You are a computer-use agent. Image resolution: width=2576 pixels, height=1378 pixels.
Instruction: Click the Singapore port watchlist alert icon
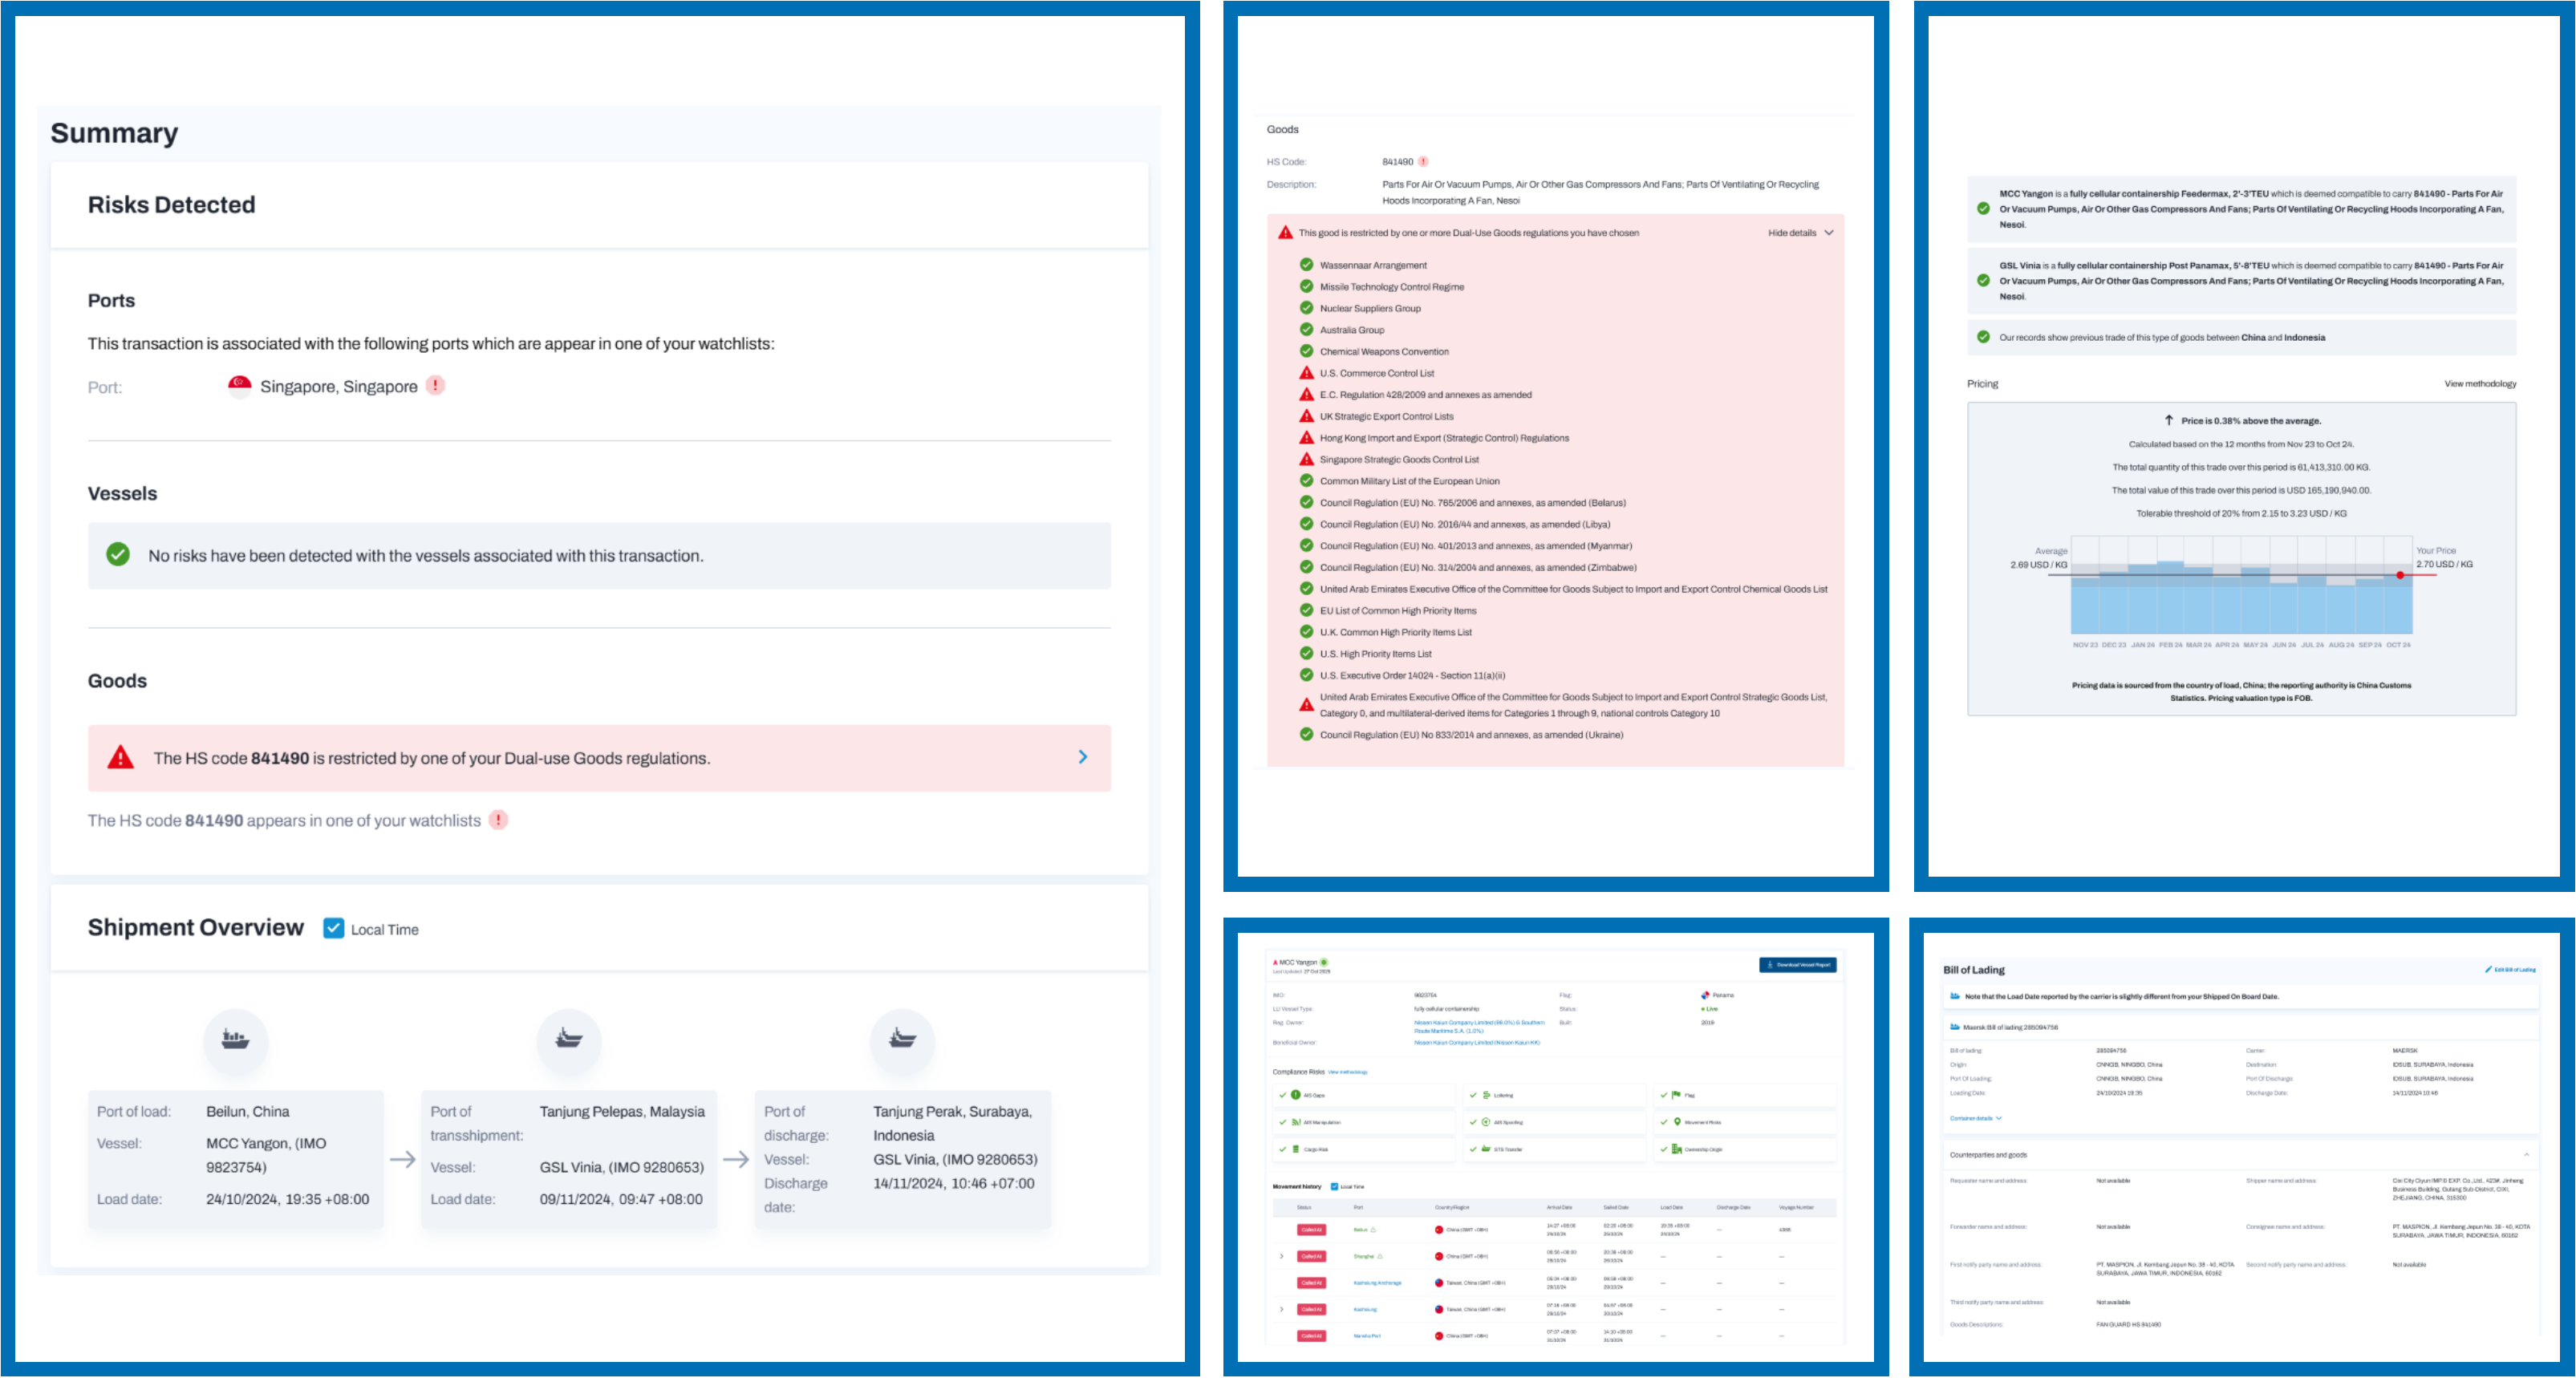pos(435,385)
